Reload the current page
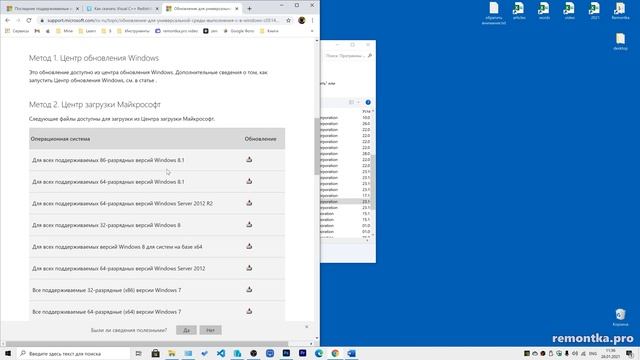 pyautogui.click(x=29, y=20)
